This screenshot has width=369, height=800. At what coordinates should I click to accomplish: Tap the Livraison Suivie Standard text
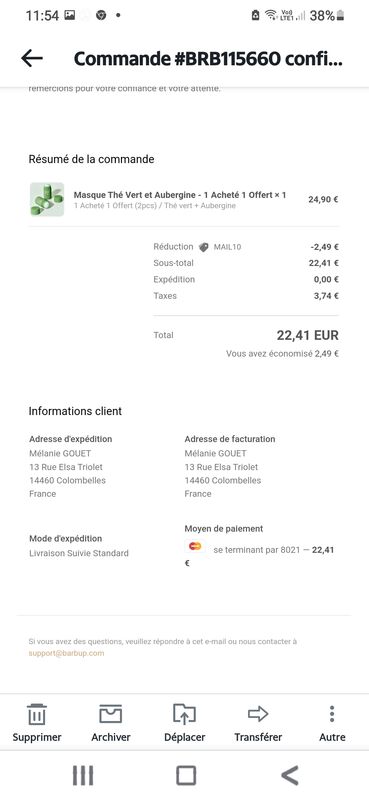(79, 553)
